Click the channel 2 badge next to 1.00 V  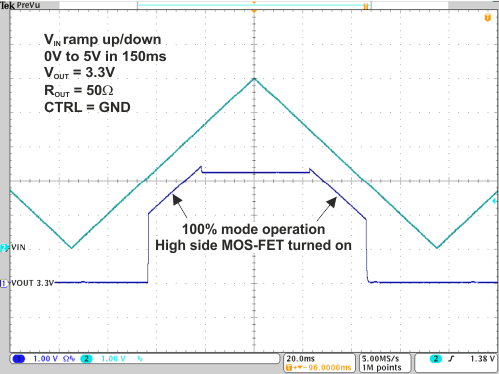pos(87,359)
